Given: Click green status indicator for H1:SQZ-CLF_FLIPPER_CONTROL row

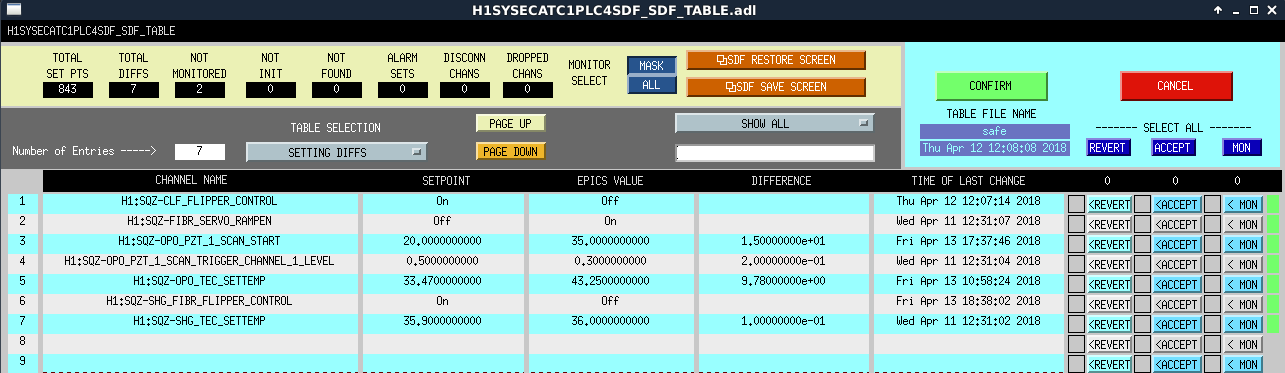Looking at the screenshot, I should [x=1273, y=204].
